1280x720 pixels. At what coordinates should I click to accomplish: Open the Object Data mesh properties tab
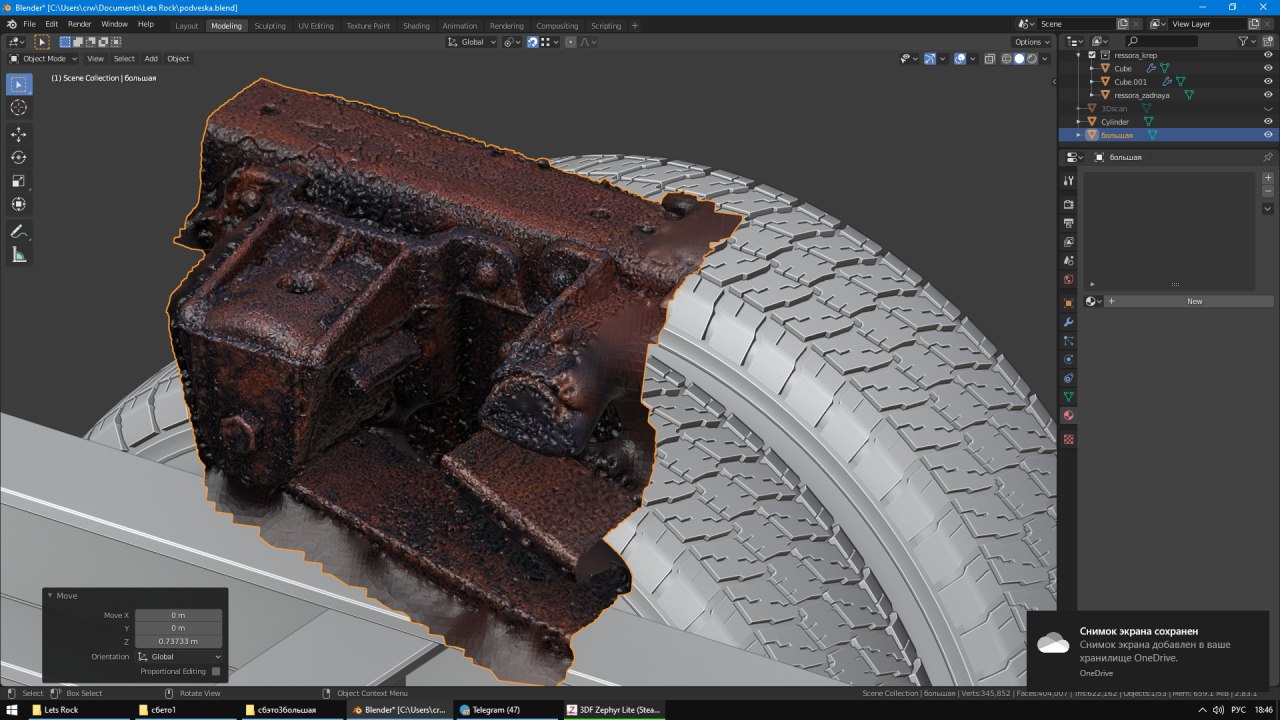(x=1068, y=397)
